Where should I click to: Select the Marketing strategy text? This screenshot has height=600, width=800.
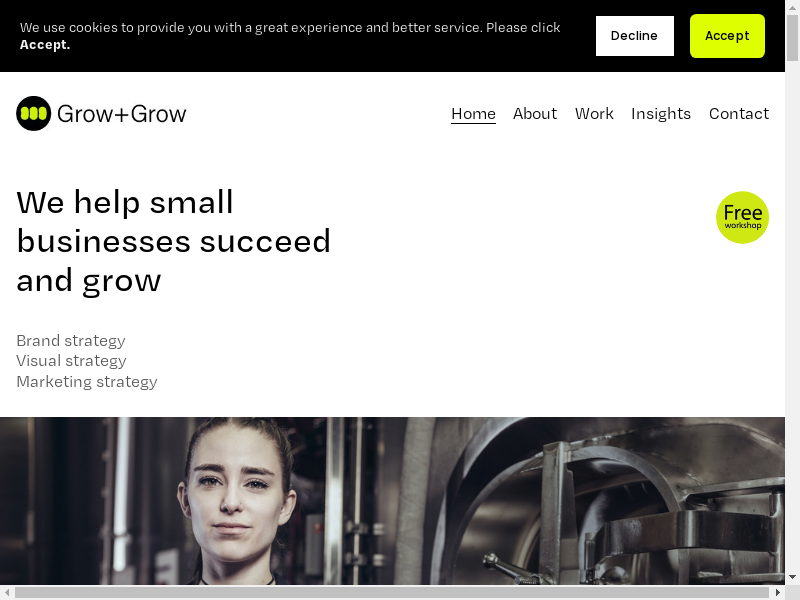click(87, 382)
